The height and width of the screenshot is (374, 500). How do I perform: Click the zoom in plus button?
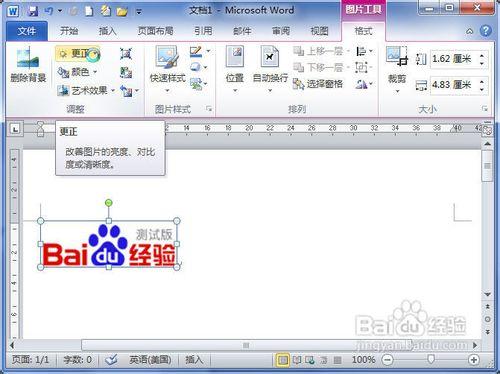coord(474,360)
